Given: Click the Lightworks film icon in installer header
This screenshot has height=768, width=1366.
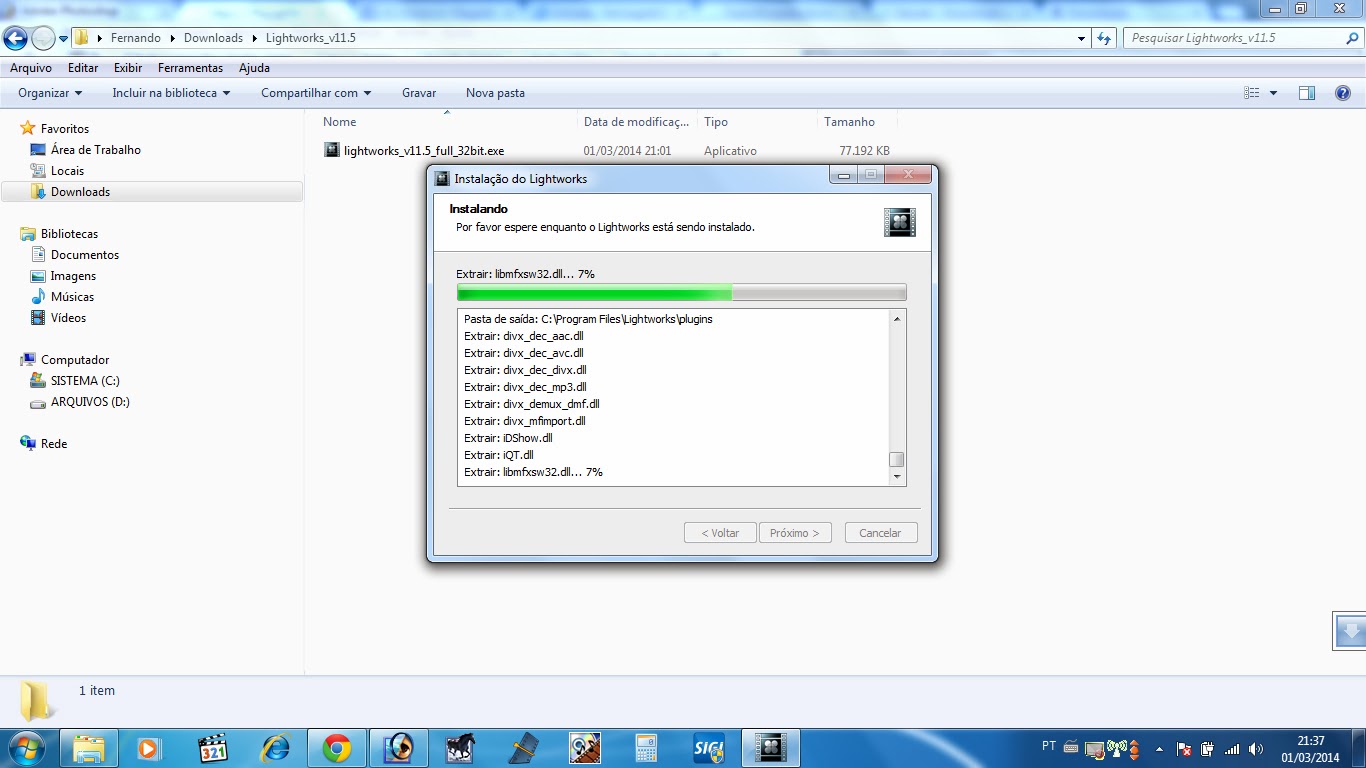Looking at the screenshot, I should click(x=900, y=222).
